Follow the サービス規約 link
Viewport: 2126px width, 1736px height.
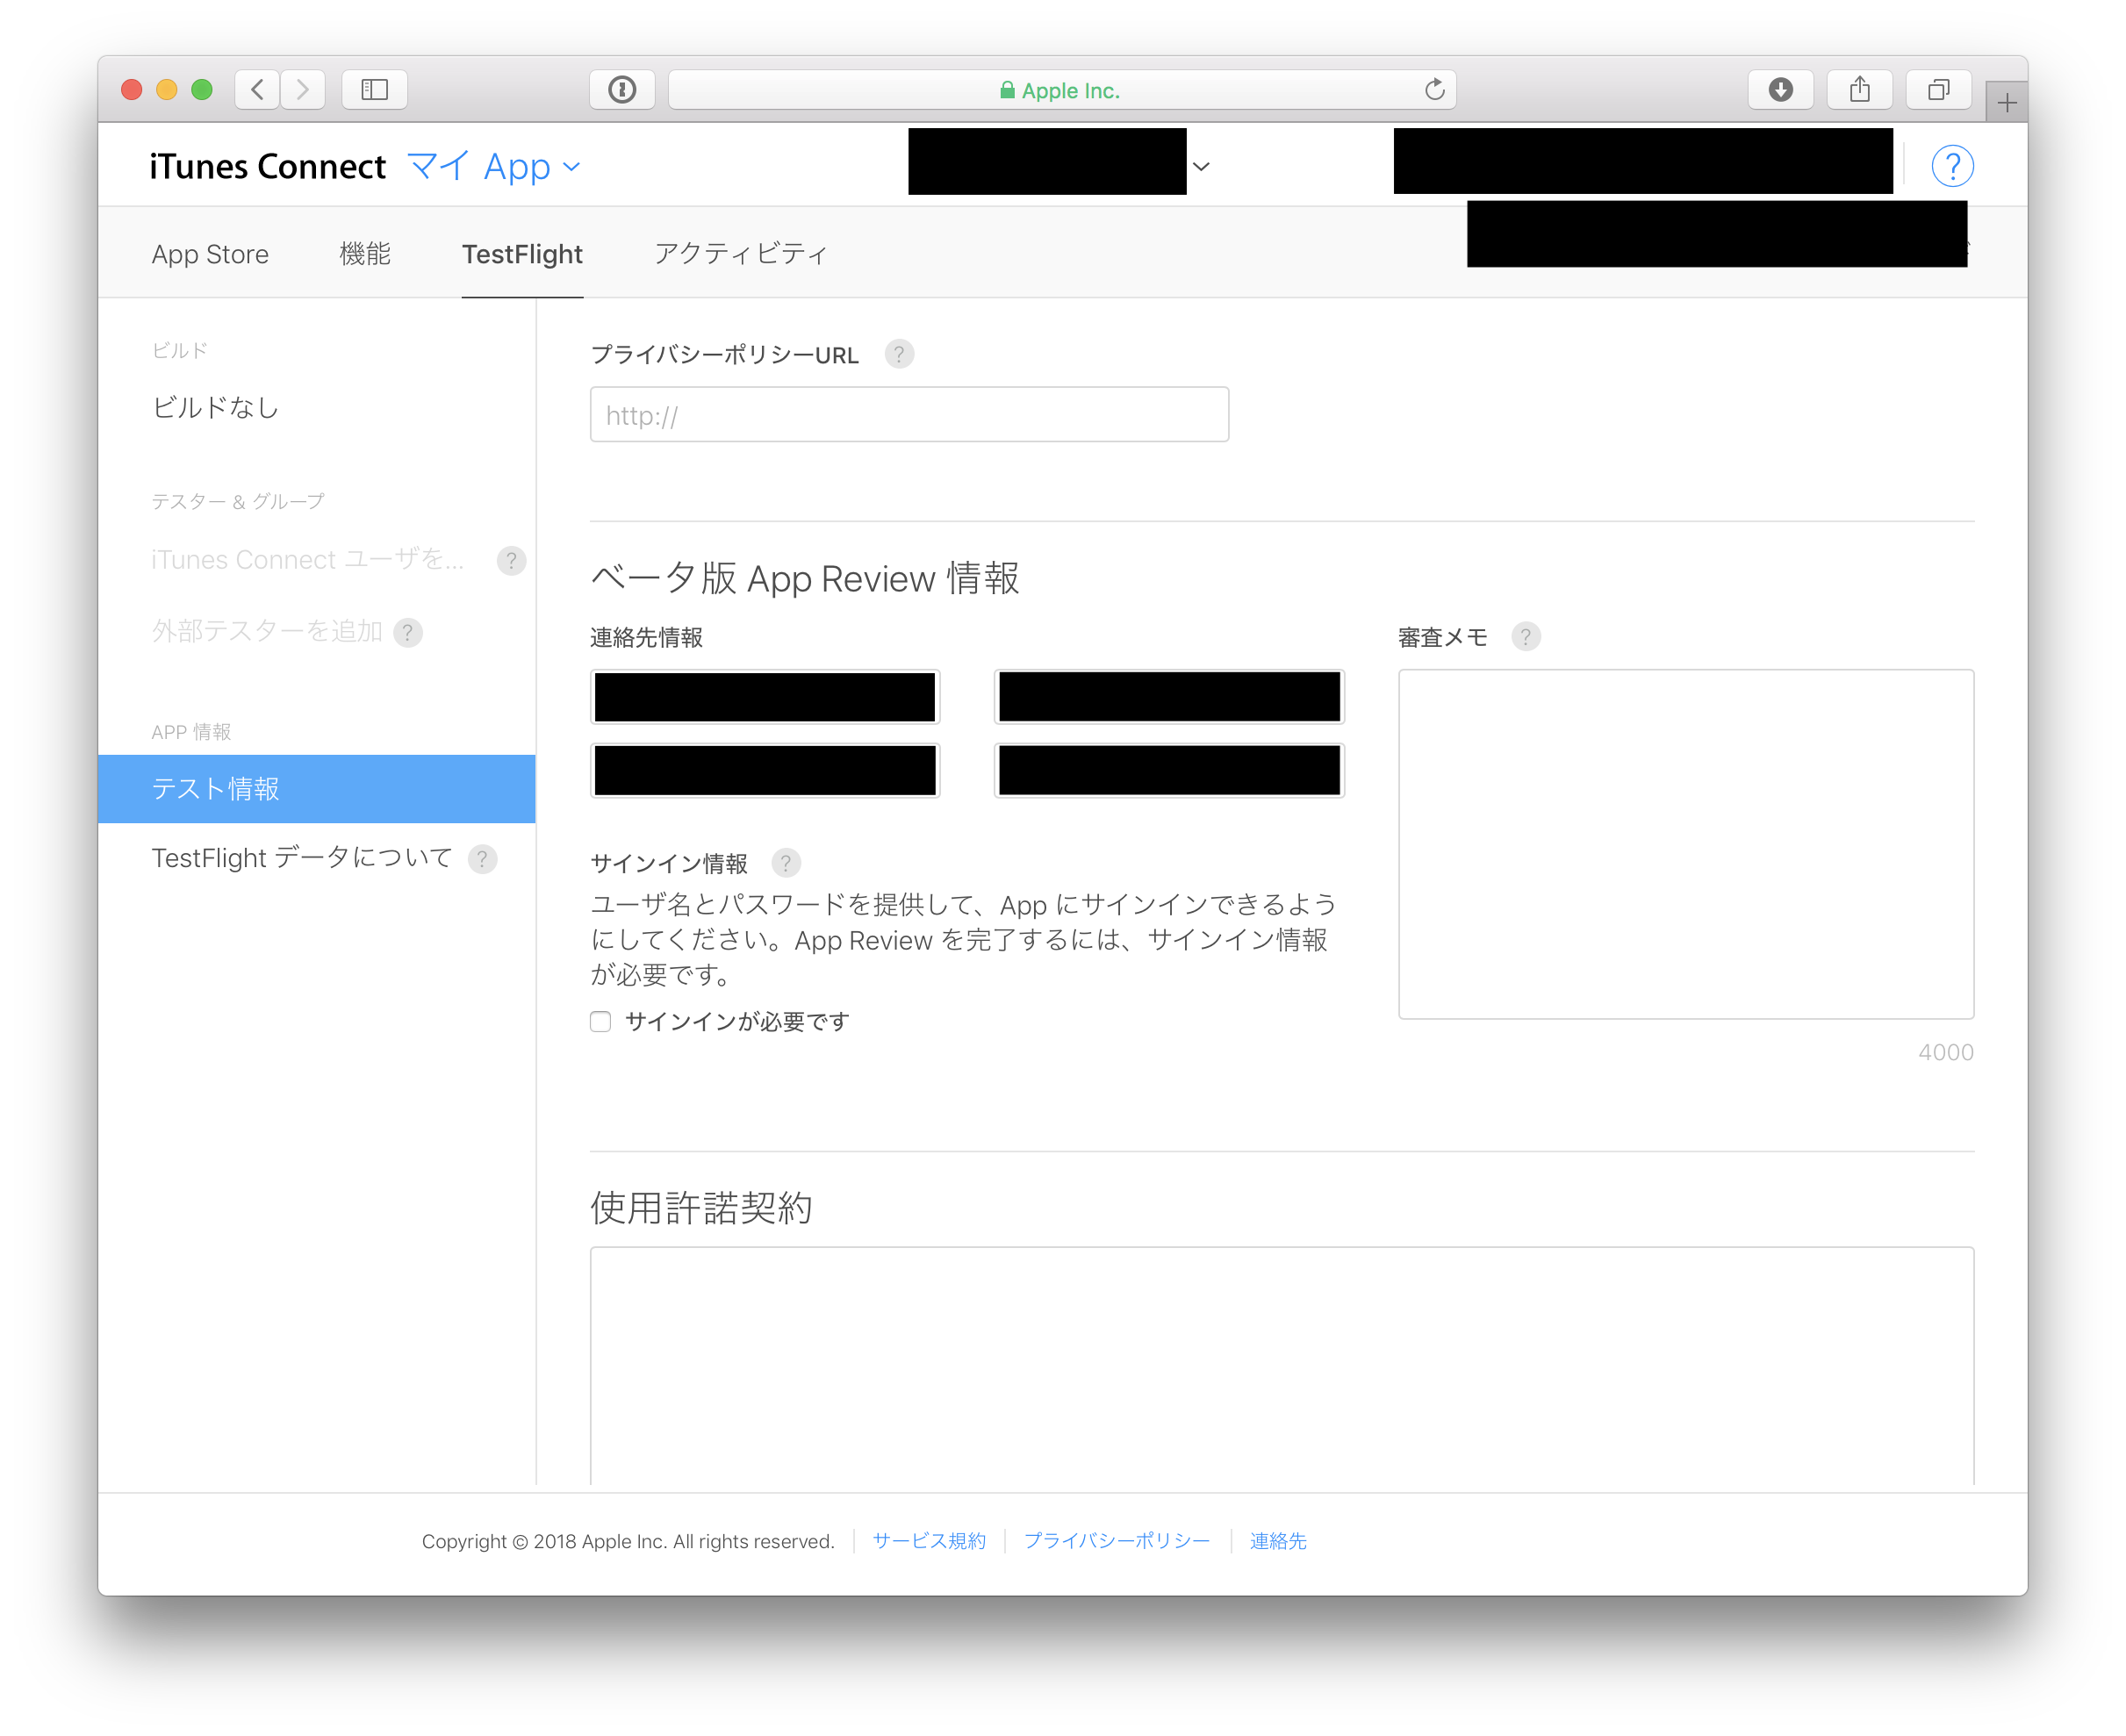click(928, 1541)
